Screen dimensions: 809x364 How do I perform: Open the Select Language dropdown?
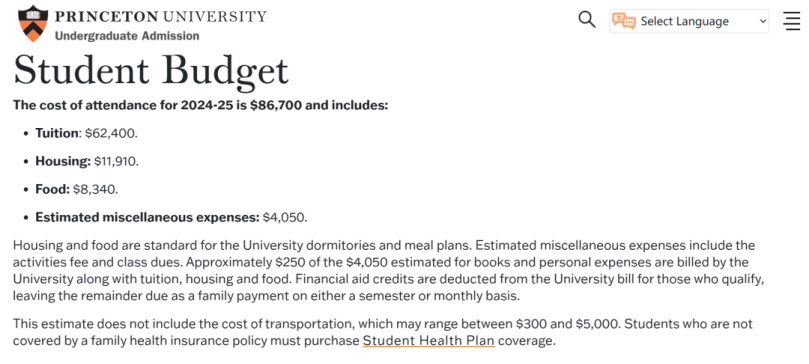[x=689, y=21]
